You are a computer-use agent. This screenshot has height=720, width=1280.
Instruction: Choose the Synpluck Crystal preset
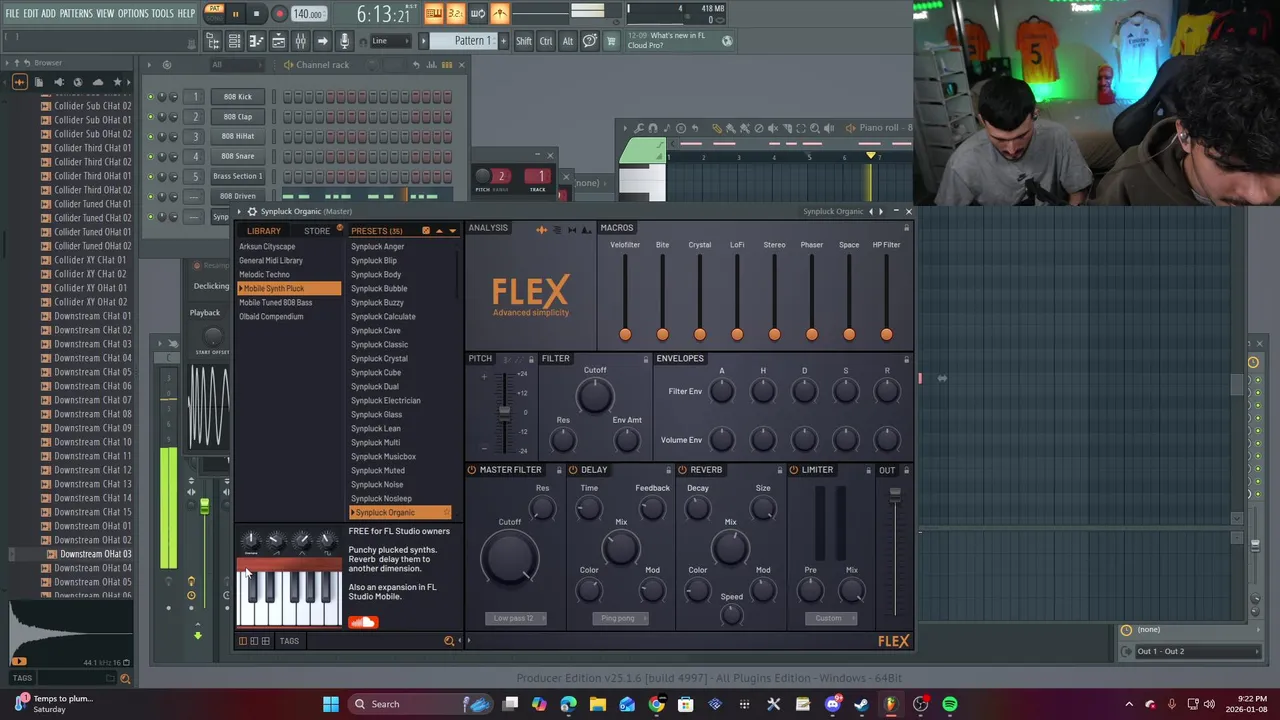(x=380, y=358)
